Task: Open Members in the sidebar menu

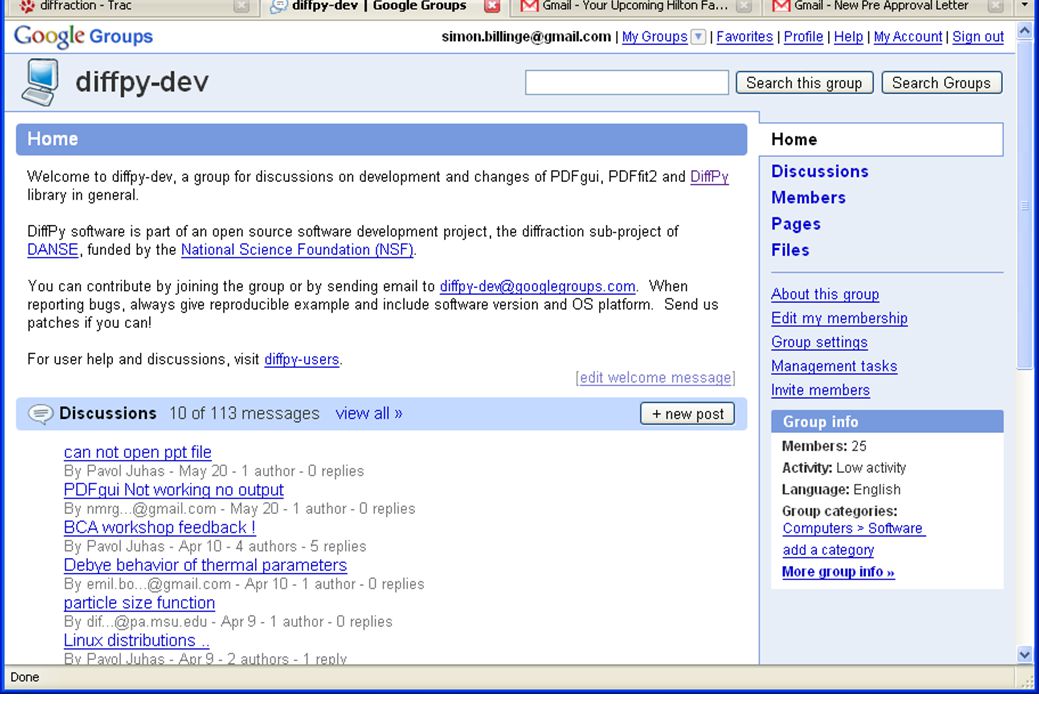Action: (808, 197)
